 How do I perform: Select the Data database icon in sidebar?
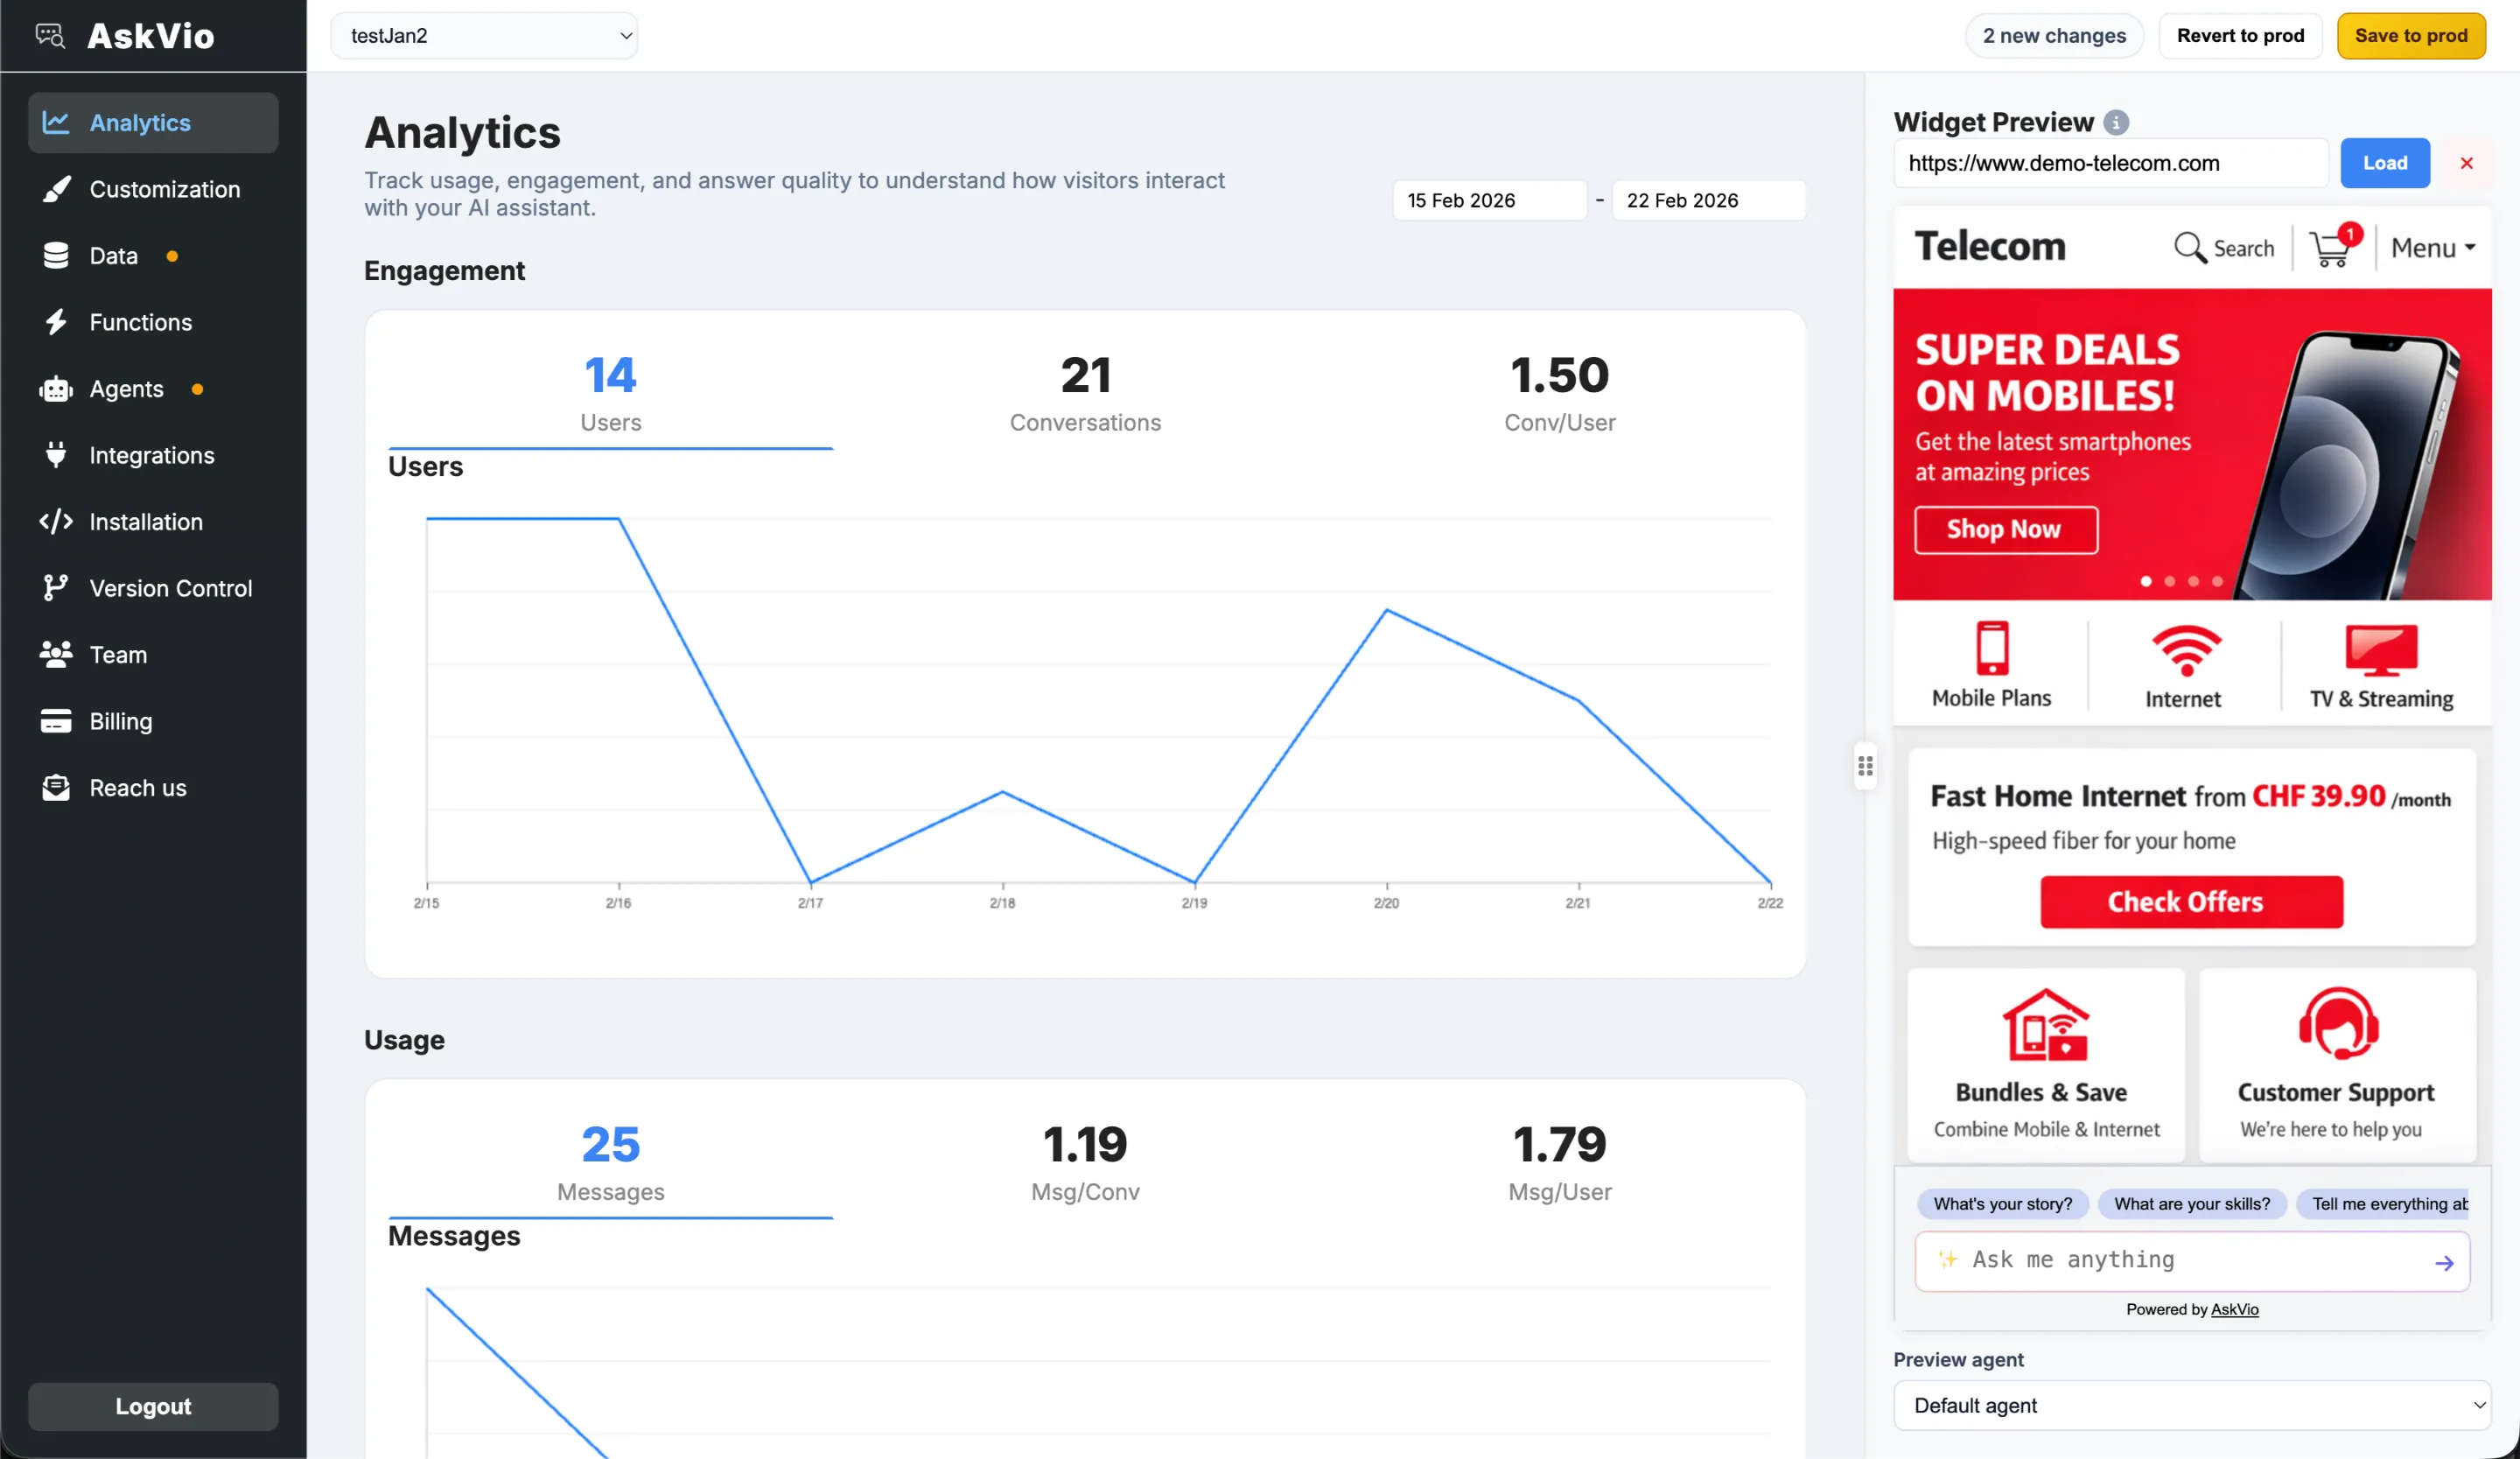click(55, 255)
